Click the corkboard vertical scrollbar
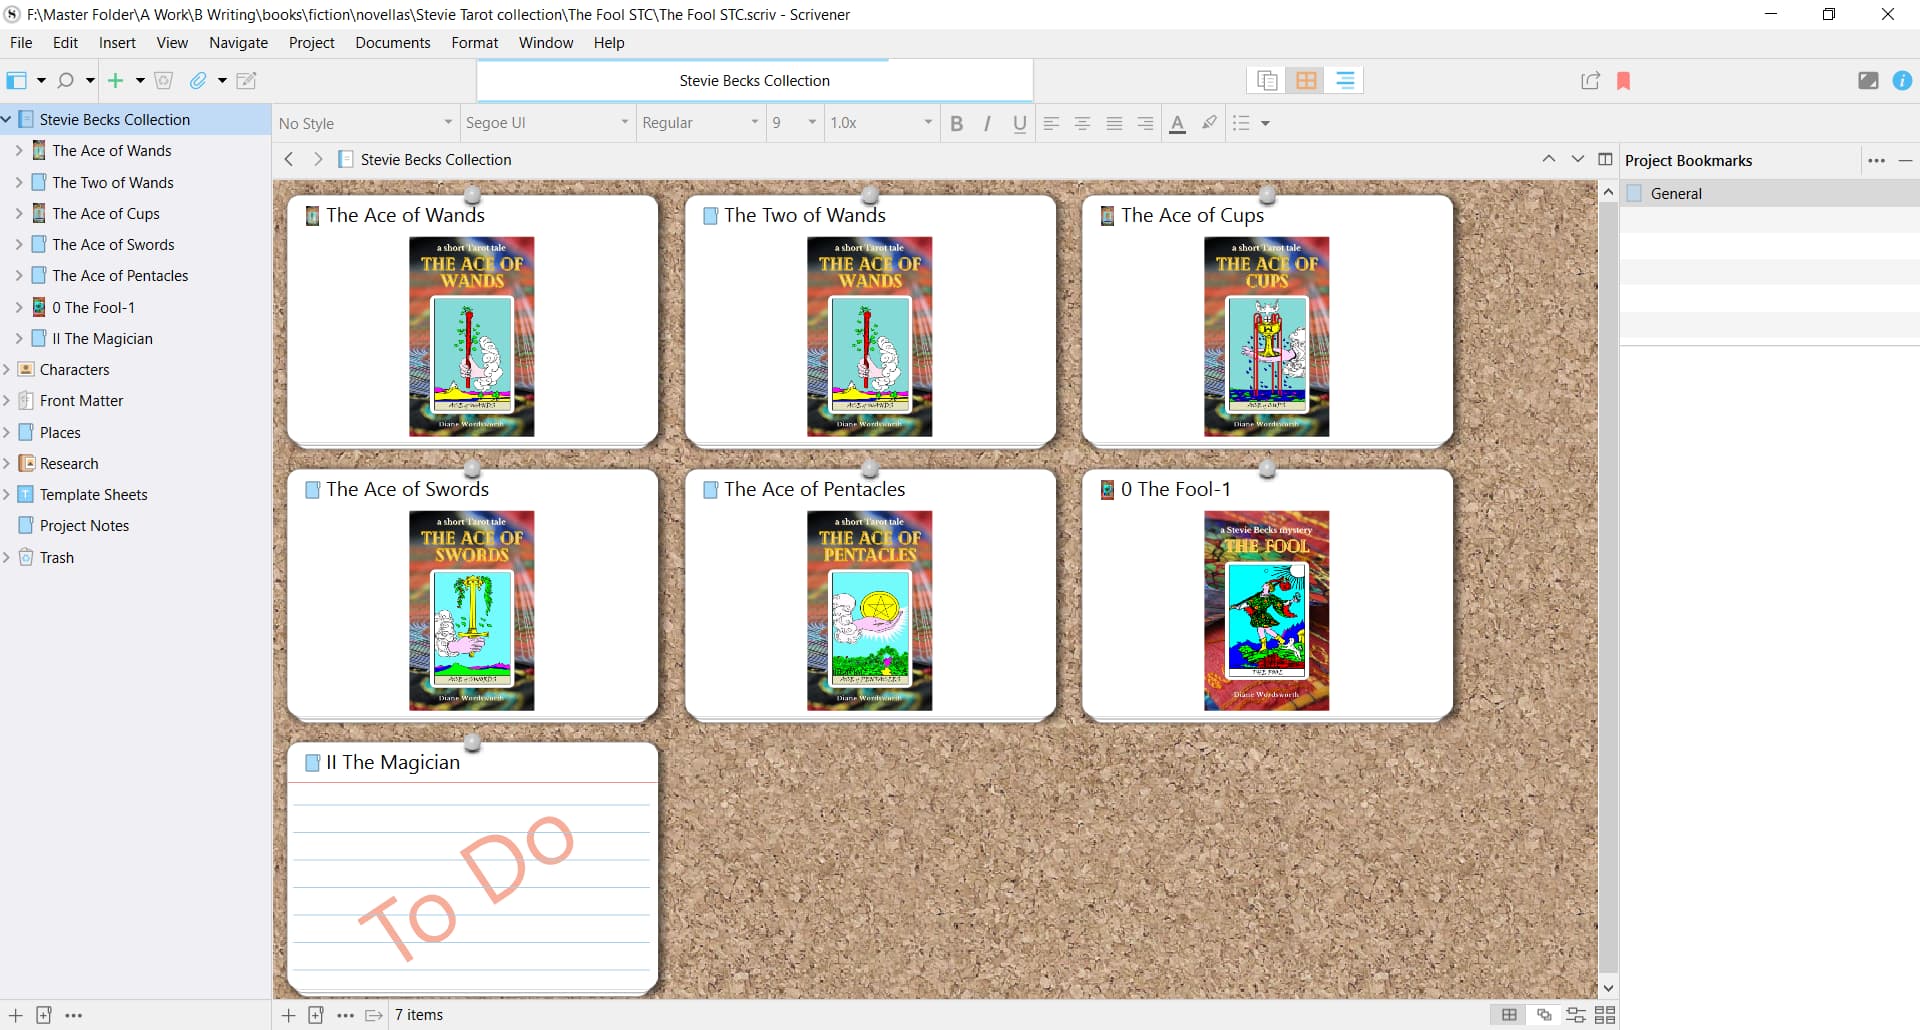 pos(1608,588)
